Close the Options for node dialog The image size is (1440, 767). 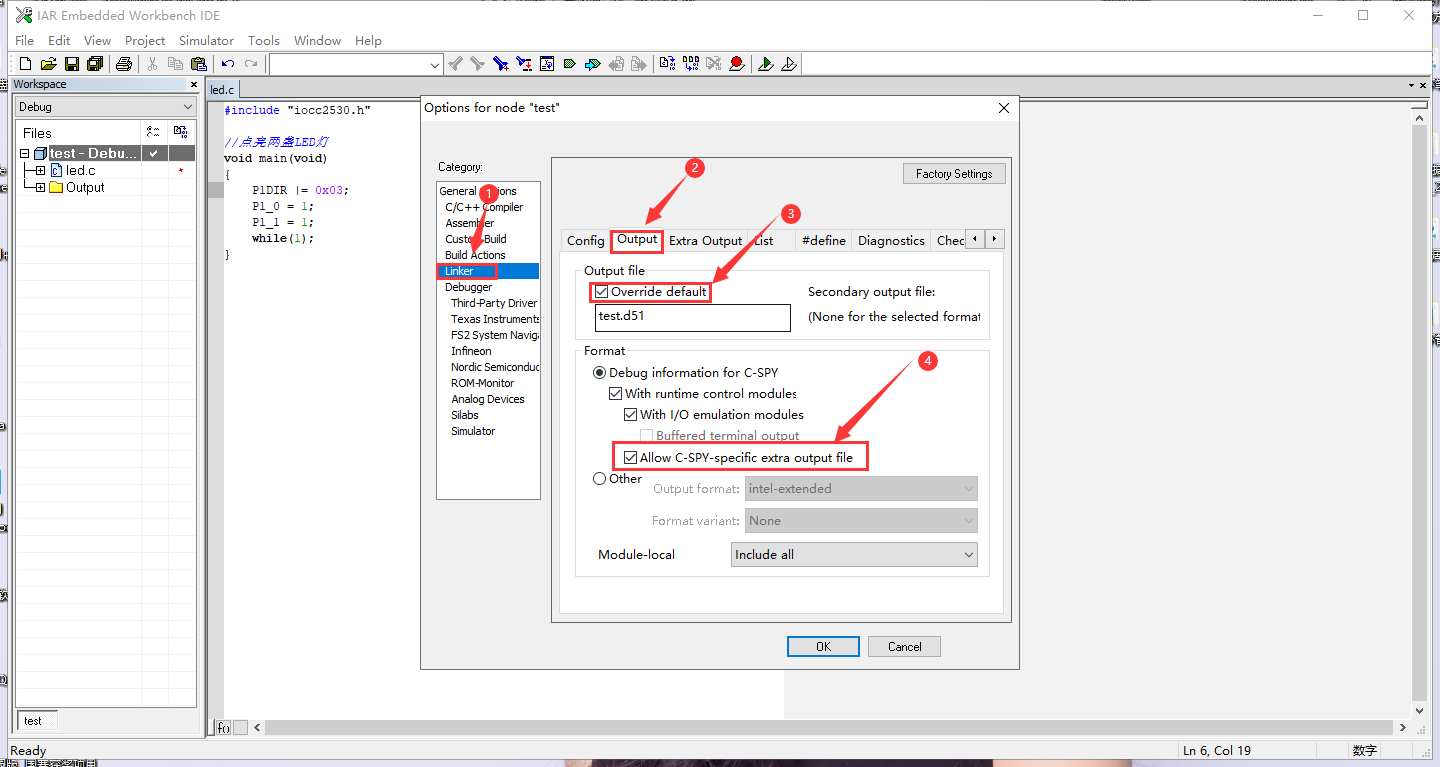point(1004,108)
